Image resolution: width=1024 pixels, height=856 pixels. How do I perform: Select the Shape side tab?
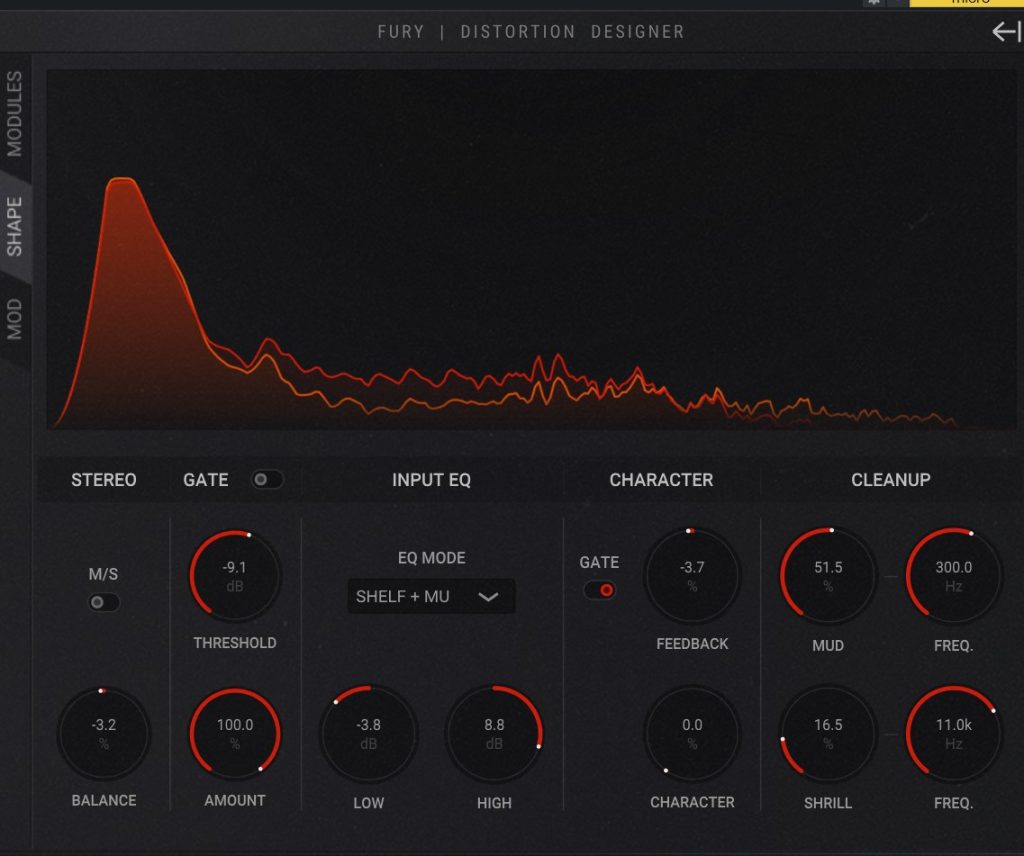tap(15, 226)
